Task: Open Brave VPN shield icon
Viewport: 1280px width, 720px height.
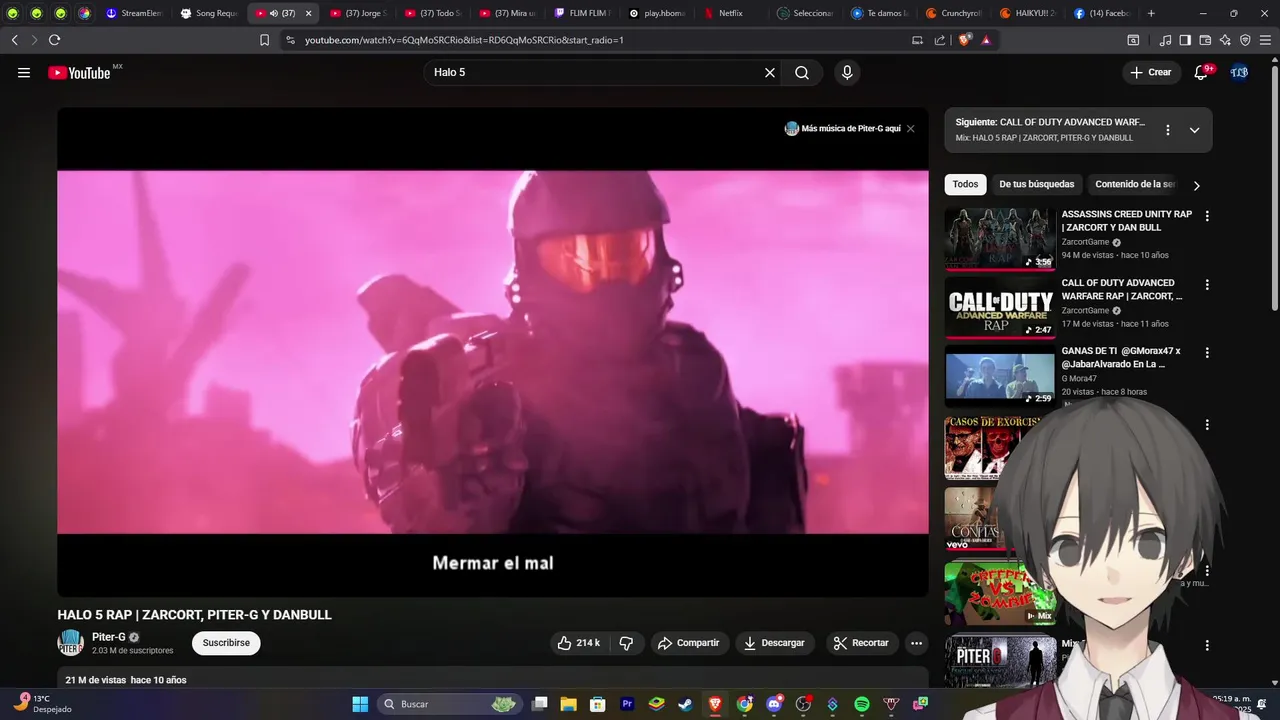Action: click(1245, 40)
